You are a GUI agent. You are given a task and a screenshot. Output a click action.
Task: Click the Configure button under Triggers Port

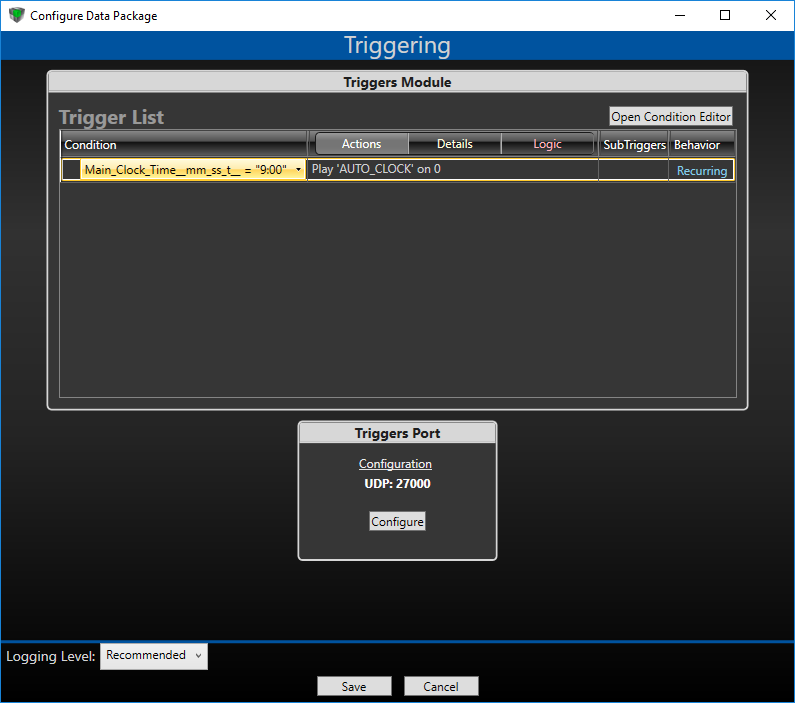pyautogui.click(x=397, y=522)
